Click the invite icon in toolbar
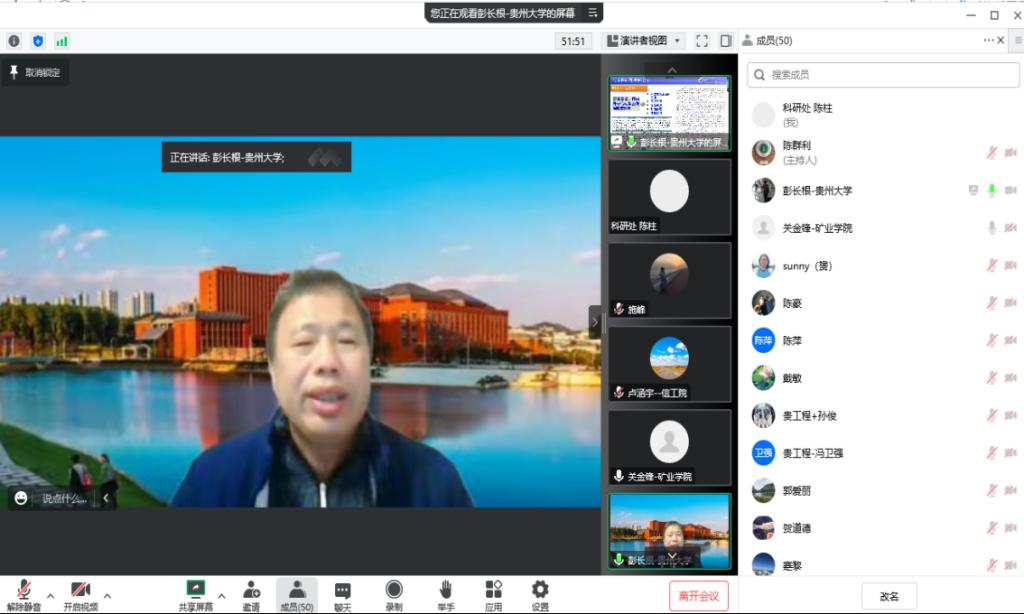 pos(251,590)
